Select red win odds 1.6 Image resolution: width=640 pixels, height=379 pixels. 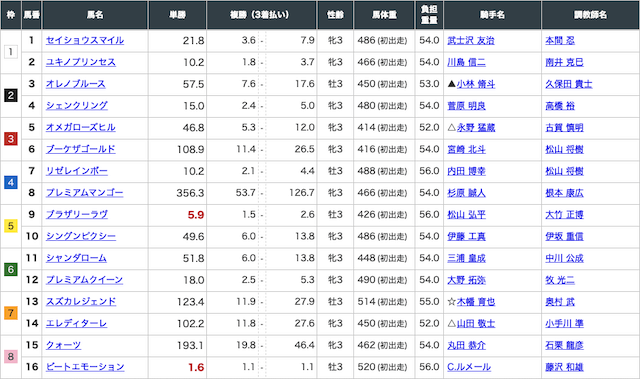pos(196,367)
